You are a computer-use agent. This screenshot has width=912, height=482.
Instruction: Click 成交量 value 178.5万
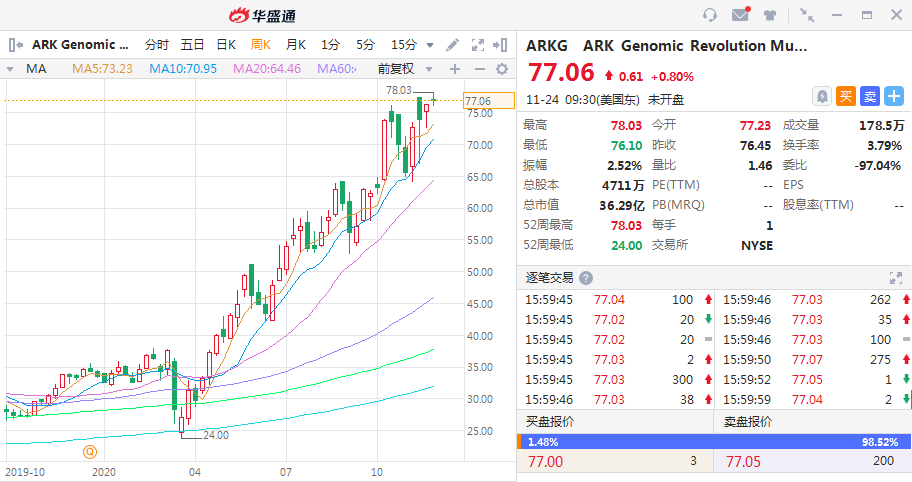(x=881, y=125)
